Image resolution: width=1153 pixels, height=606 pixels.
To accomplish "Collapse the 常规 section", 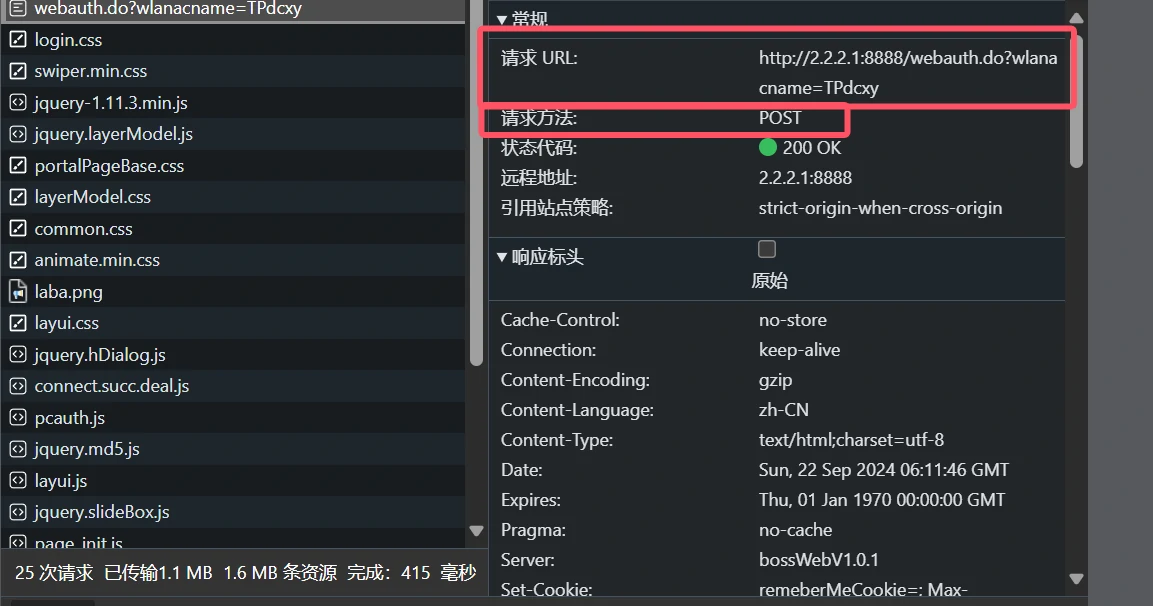I will [501, 18].
